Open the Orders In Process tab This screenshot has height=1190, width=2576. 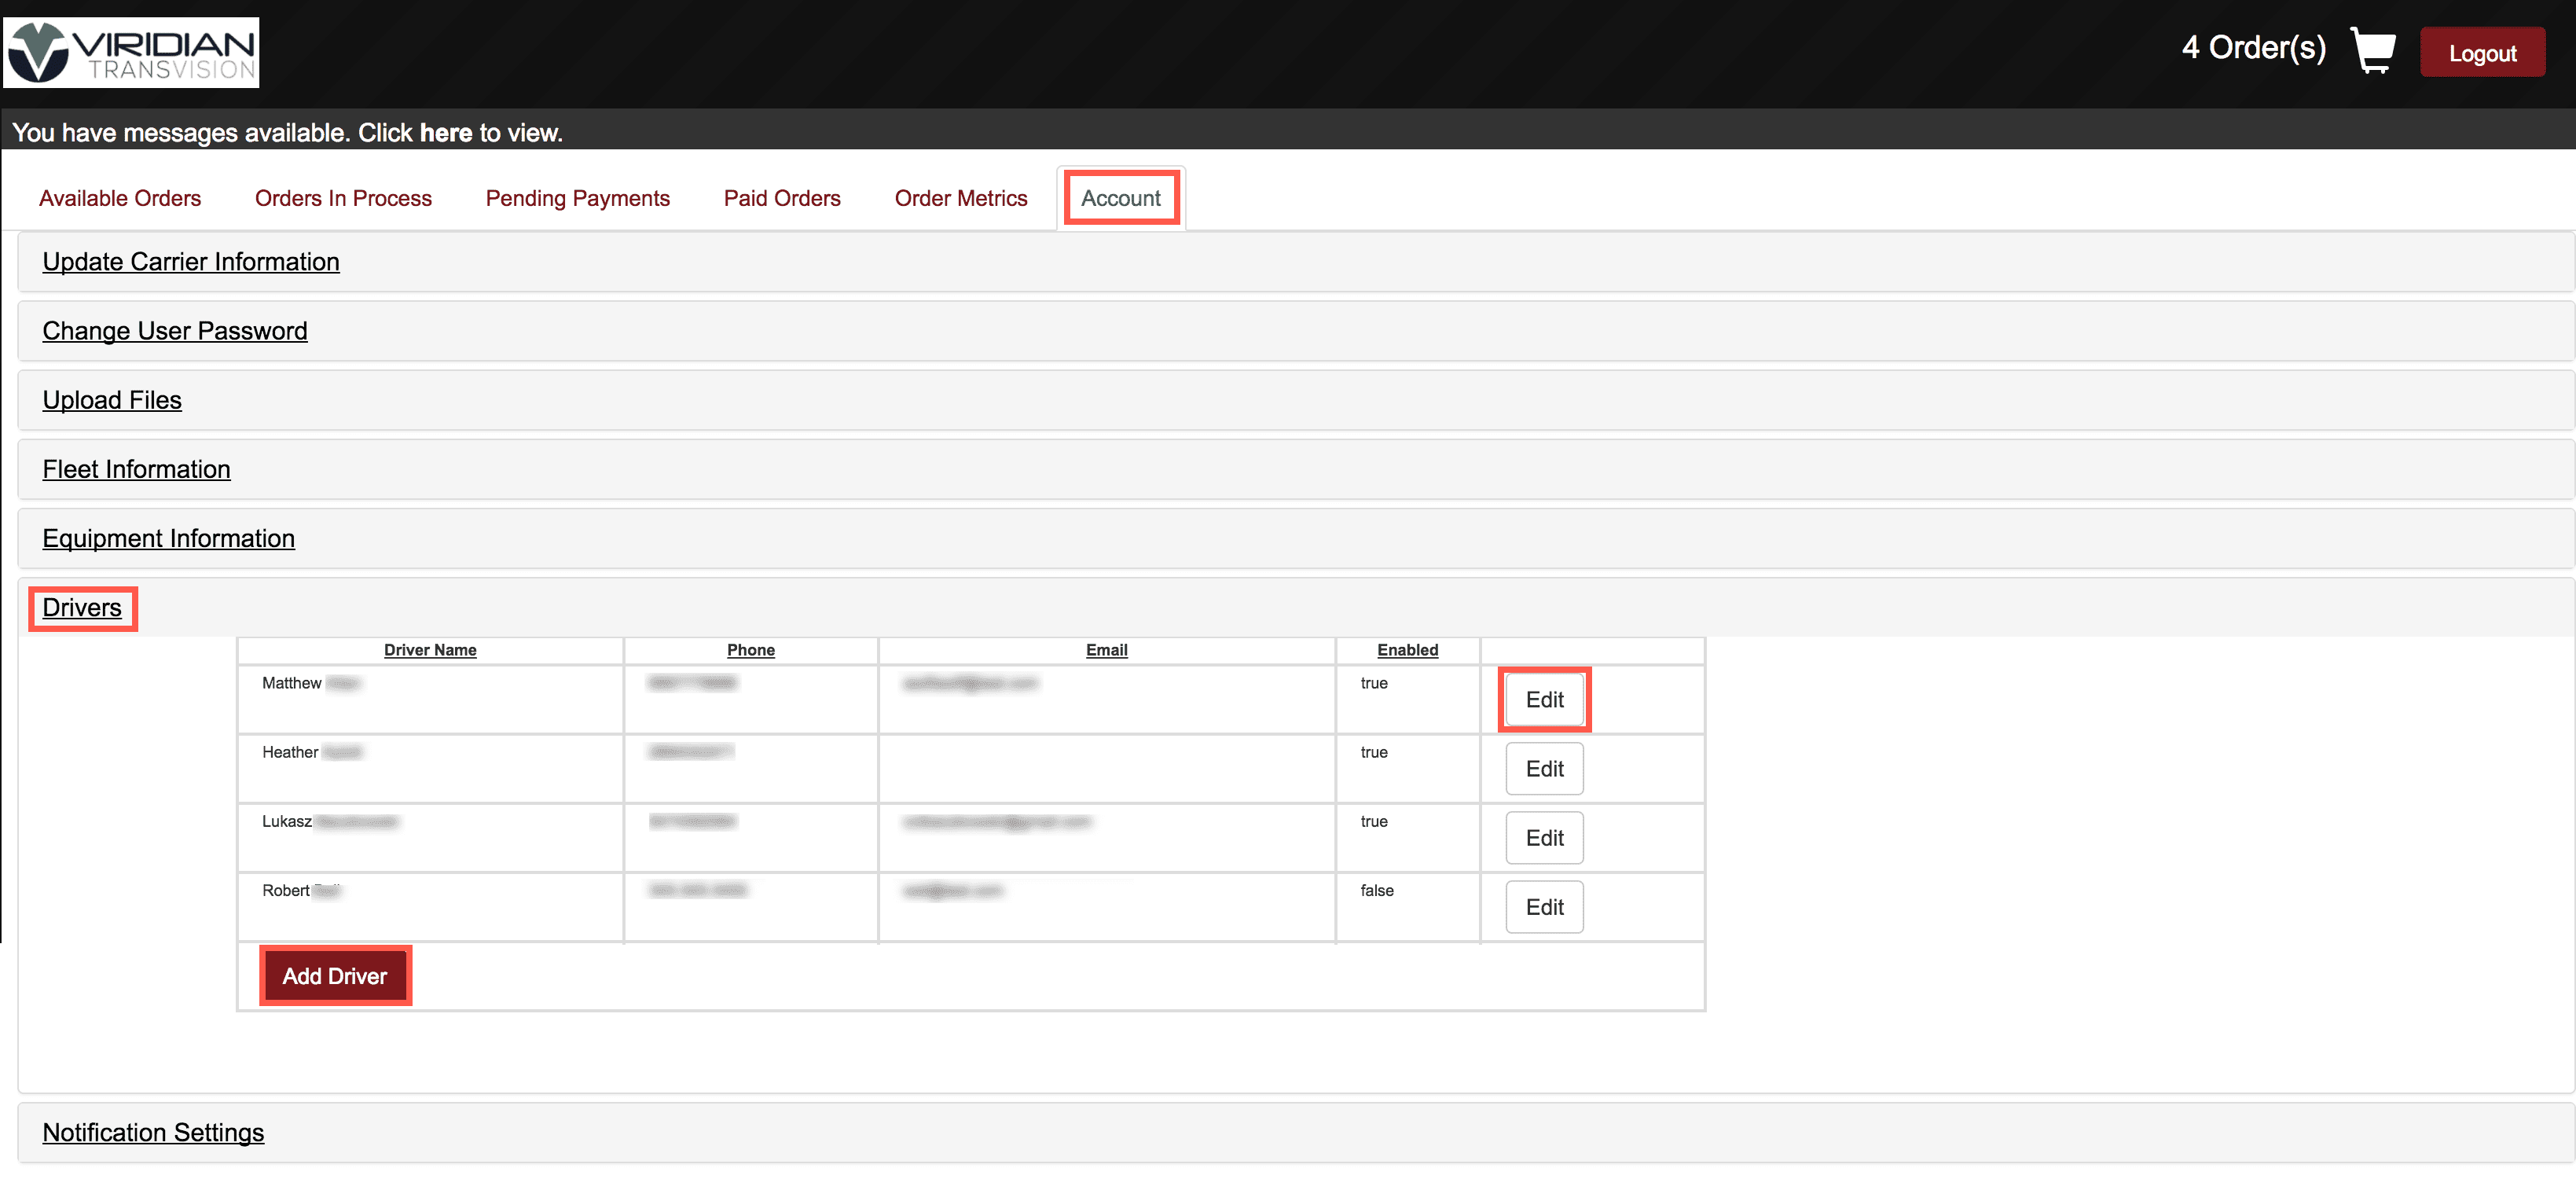coord(343,198)
